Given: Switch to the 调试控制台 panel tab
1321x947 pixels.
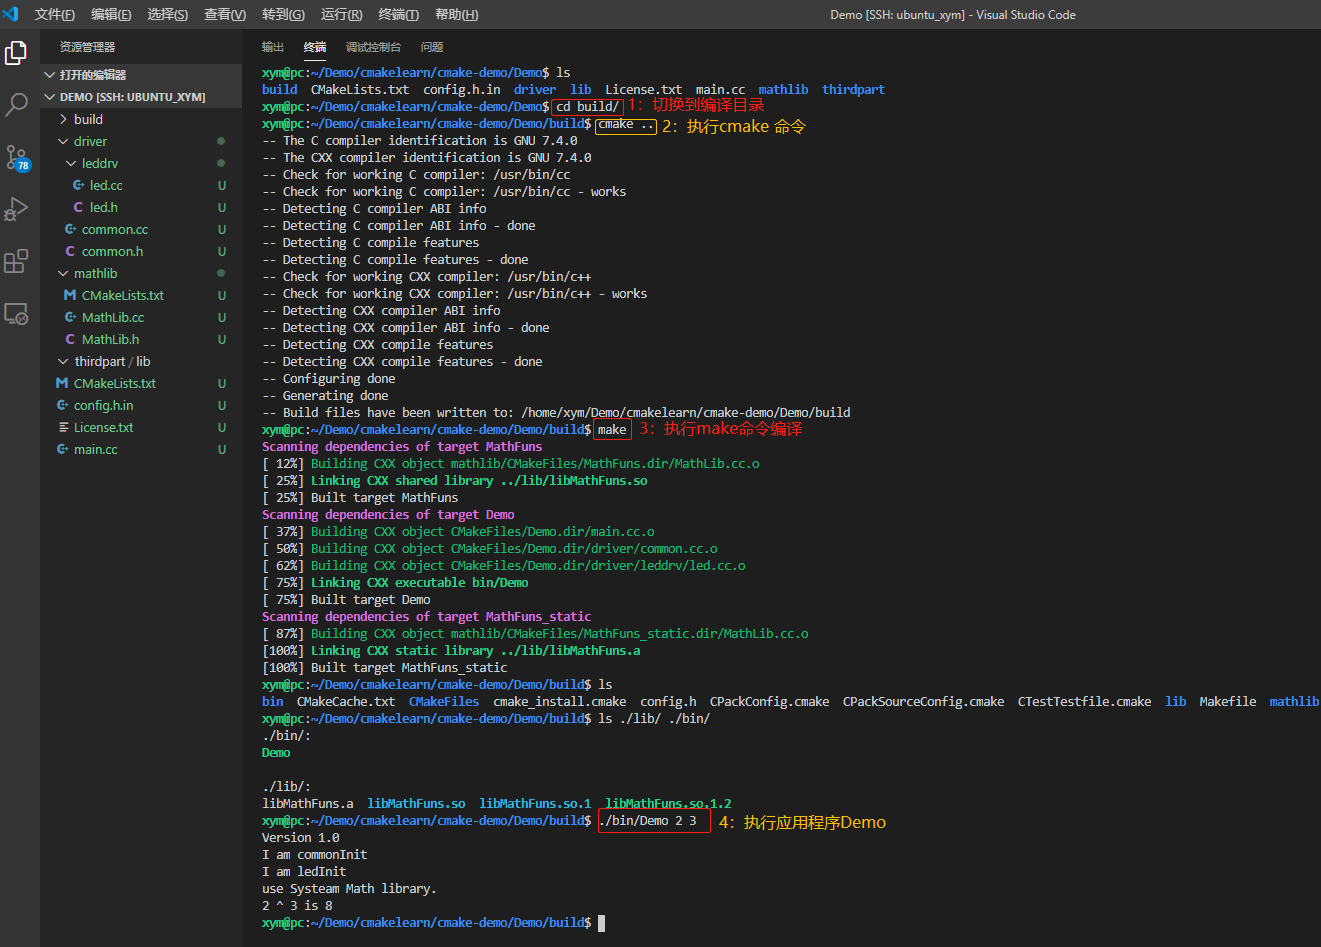Looking at the screenshot, I should tap(373, 47).
